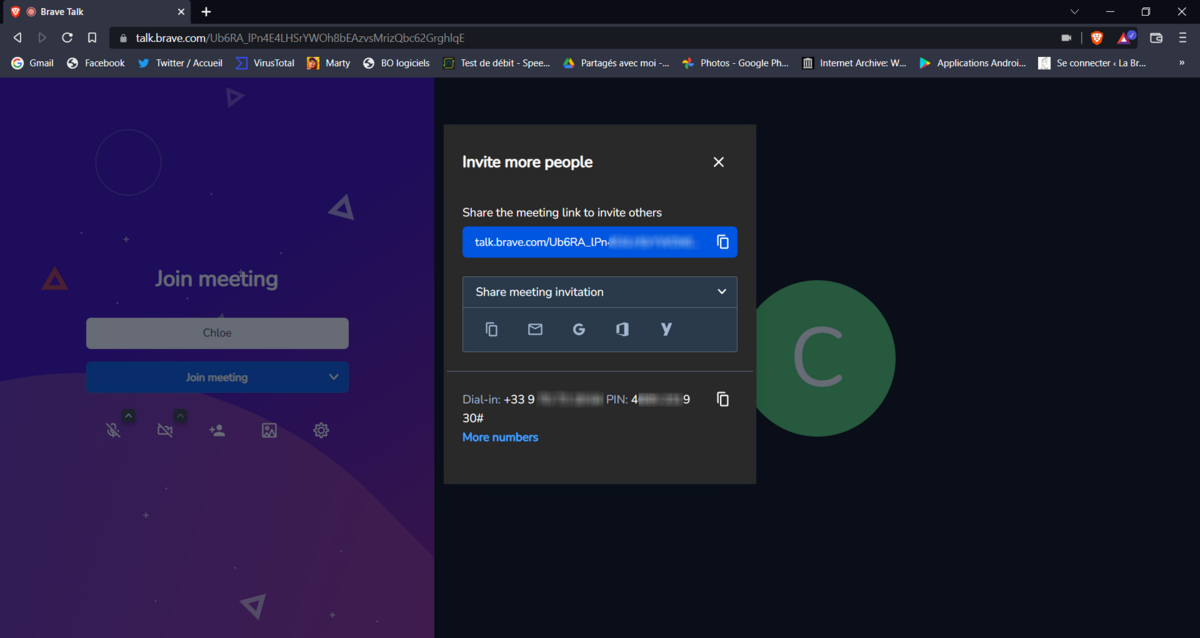Open the Brave Wallet icon
The height and width of the screenshot is (638, 1200).
coord(1156,38)
